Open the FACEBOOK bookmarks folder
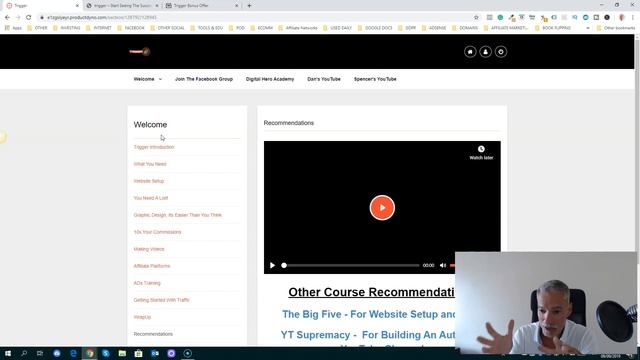Image resolution: width=640 pixels, height=360 pixels. [x=131, y=28]
